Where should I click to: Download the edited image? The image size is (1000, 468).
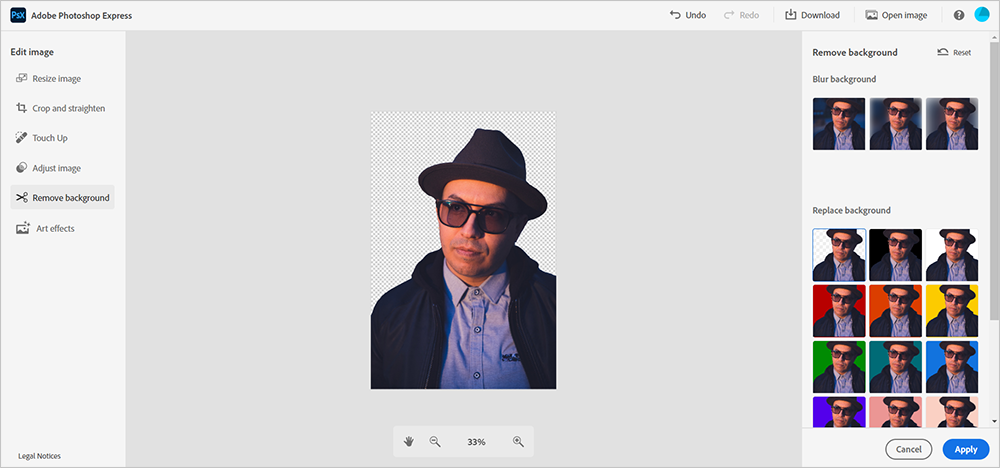click(x=812, y=16)
